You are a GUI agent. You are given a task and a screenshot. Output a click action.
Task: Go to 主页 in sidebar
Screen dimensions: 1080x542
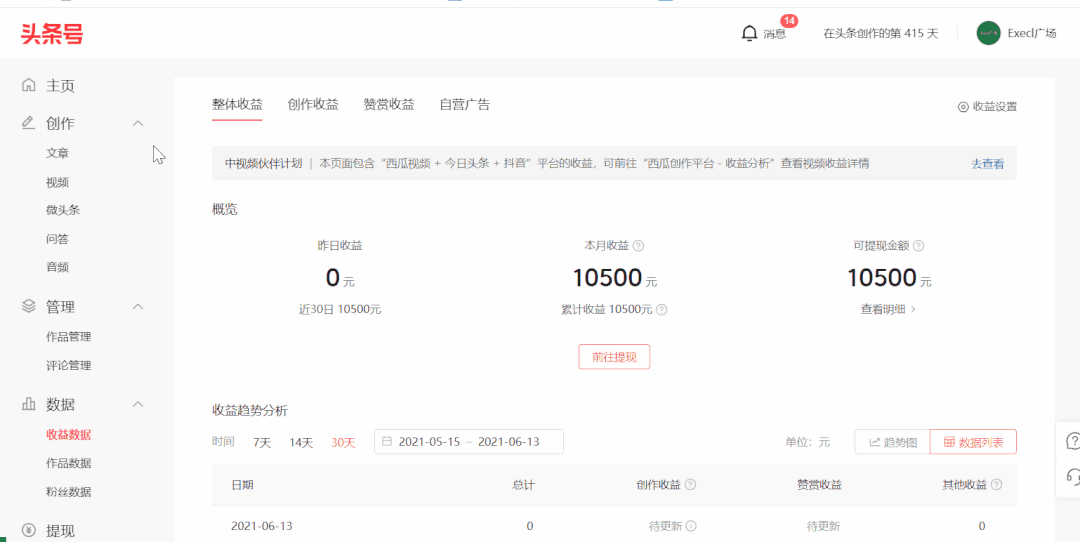[x=60, y=86]
